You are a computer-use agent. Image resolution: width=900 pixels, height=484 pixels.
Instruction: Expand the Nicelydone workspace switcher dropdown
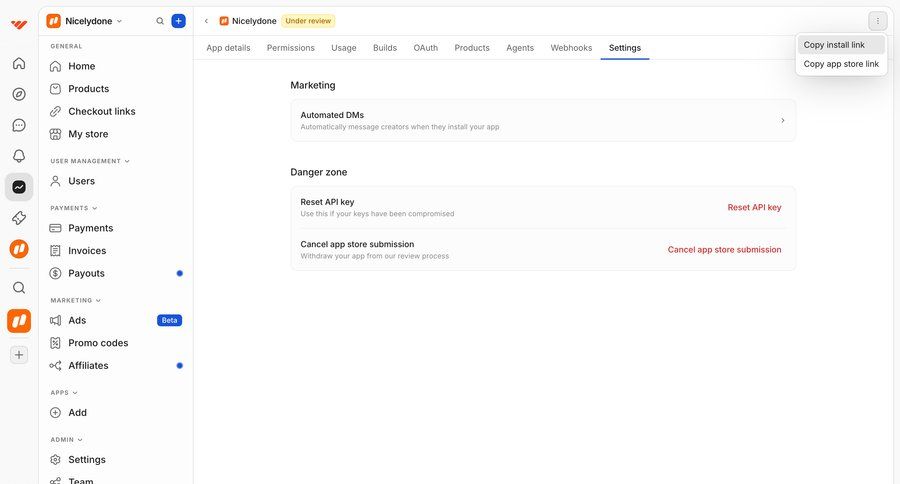tap(84, 21)
